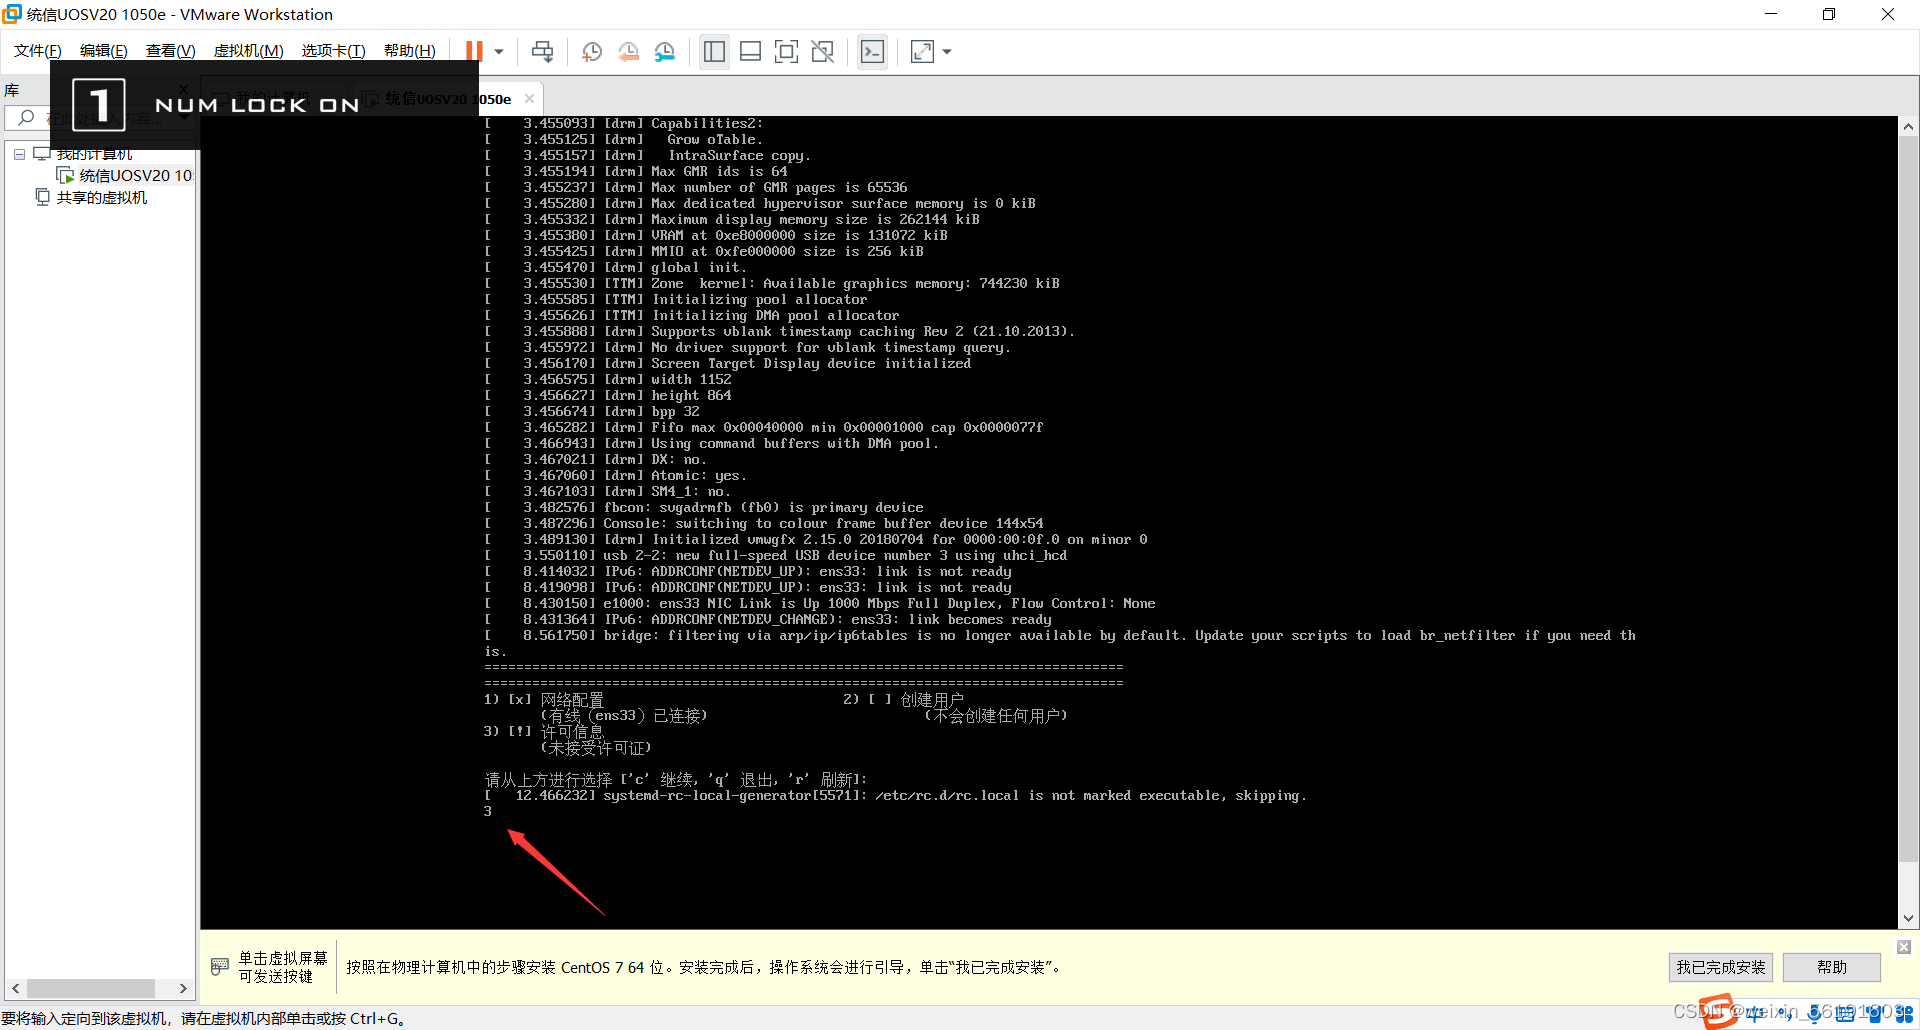The width and height of the screenshot is (1920, 1030).
Task: Click the VMware Workstation title bar icon
Action: 12,14
